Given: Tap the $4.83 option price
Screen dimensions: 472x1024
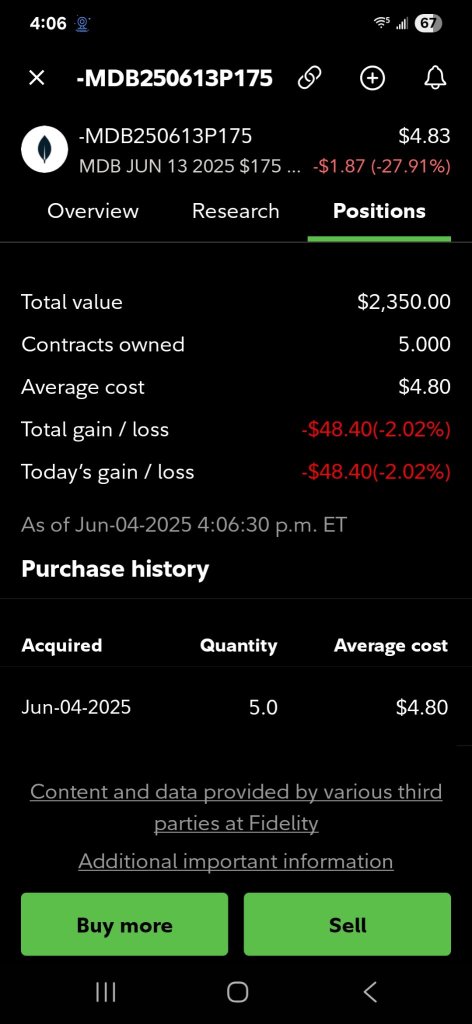Looking at the screenshot, I should pyautogui.click(x=424, y=136).
